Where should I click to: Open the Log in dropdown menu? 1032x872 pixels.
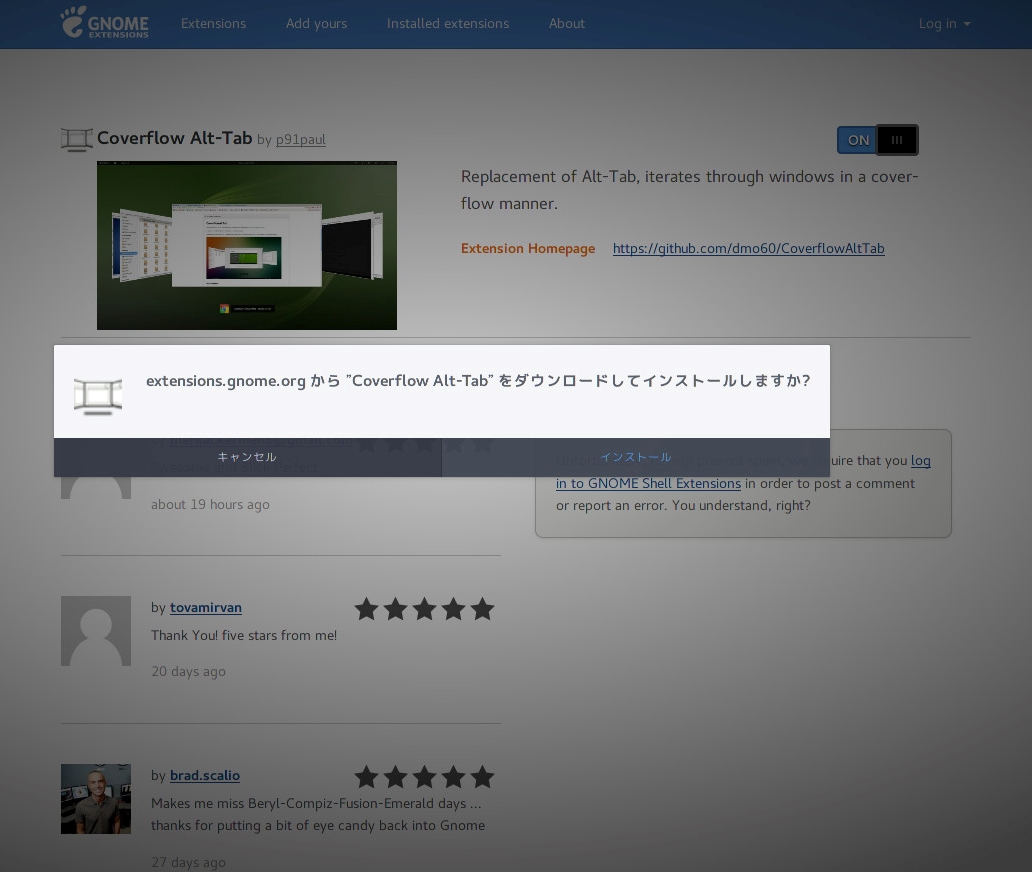944,24
